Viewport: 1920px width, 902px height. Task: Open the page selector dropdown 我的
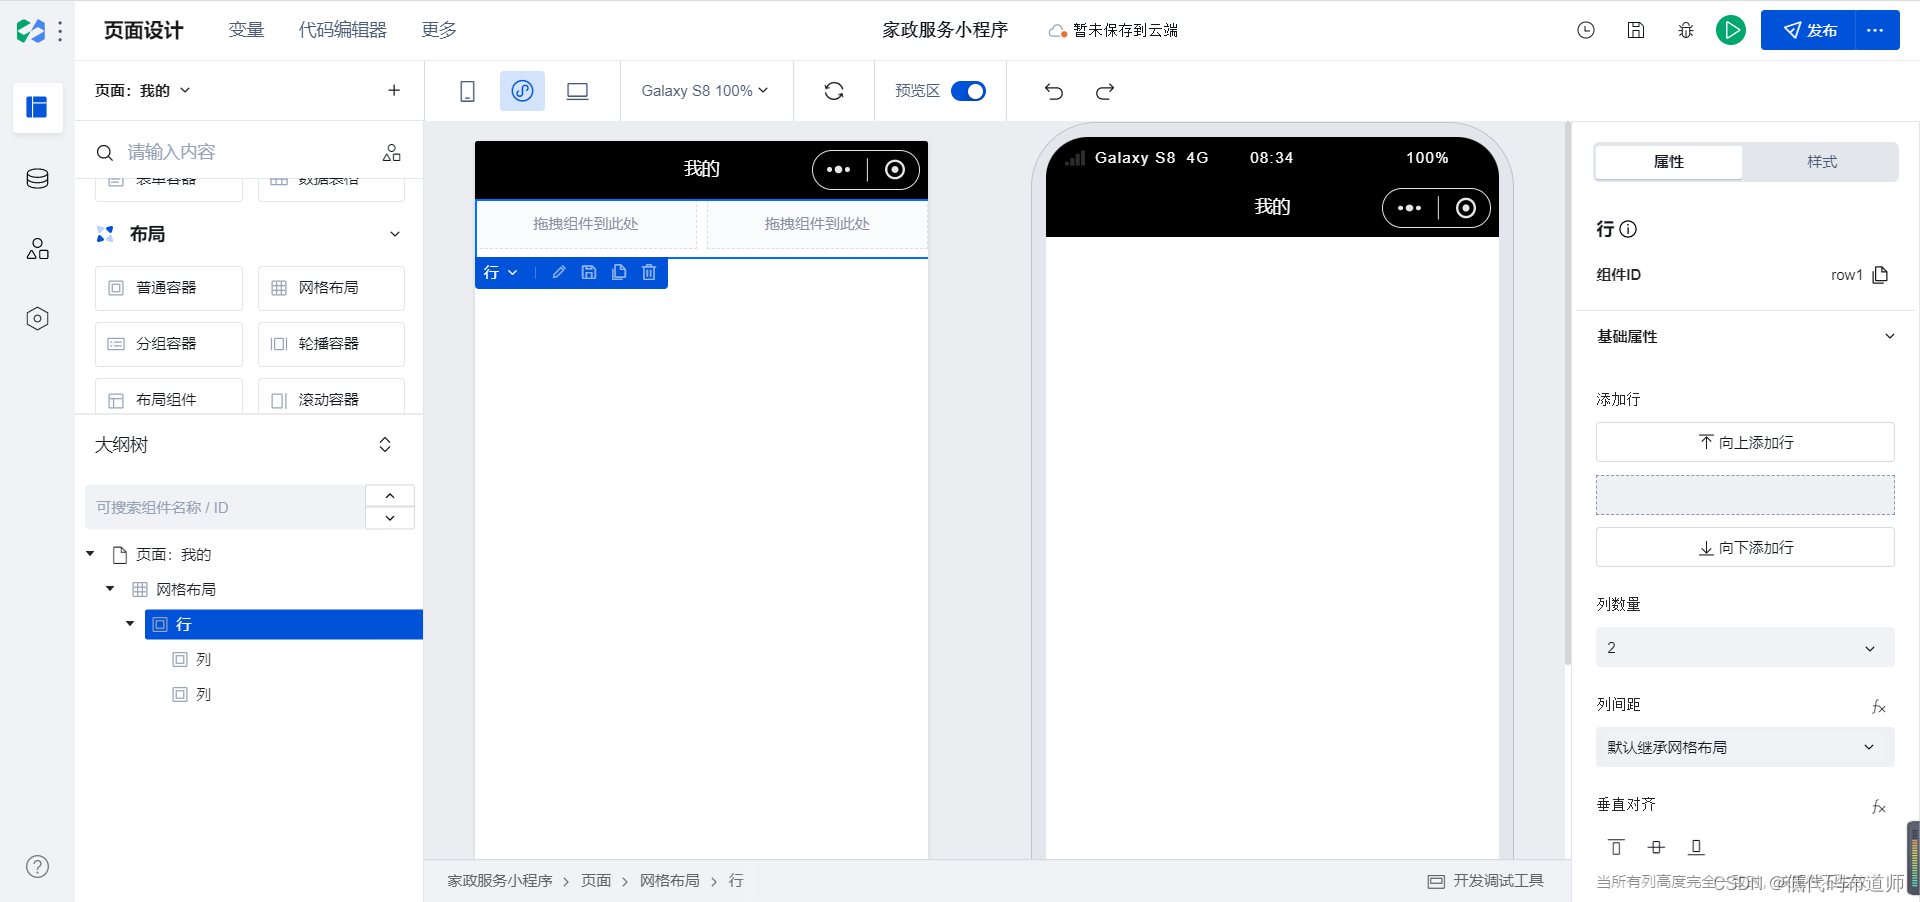143,90
